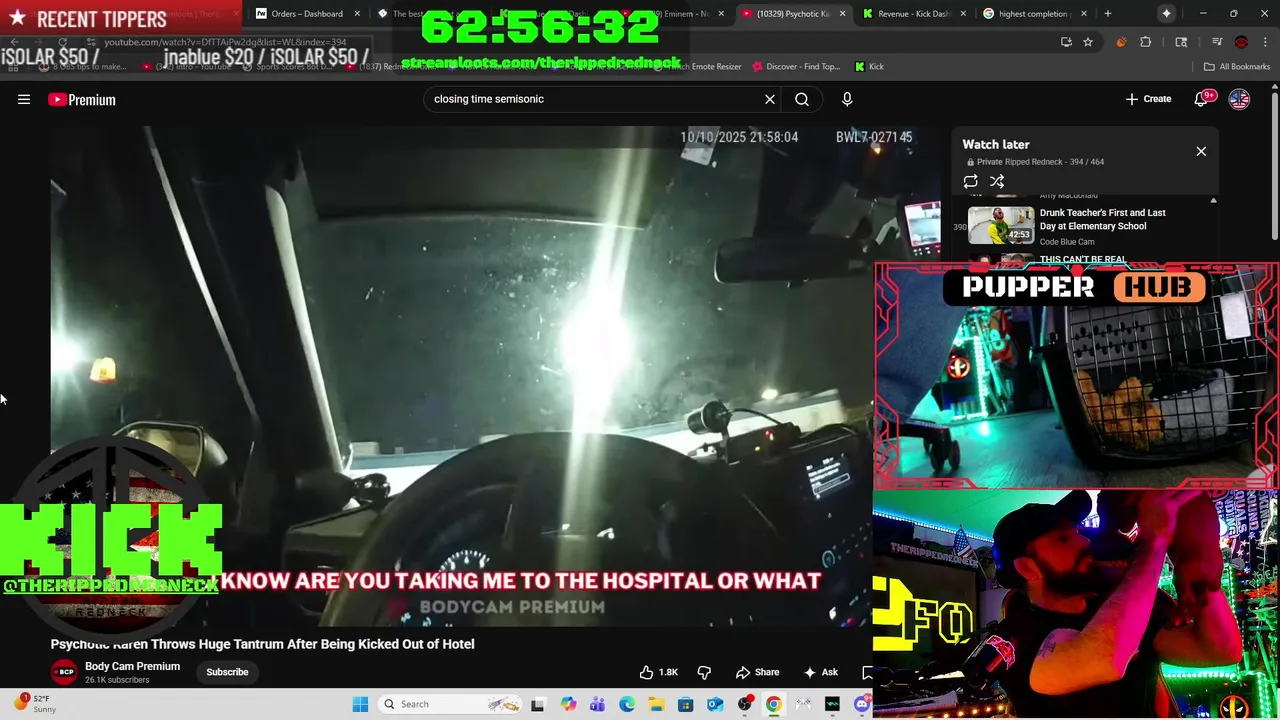The image size is (1280, 720).
Task: Bookmark this page with the star icon
Action: 1088,42
